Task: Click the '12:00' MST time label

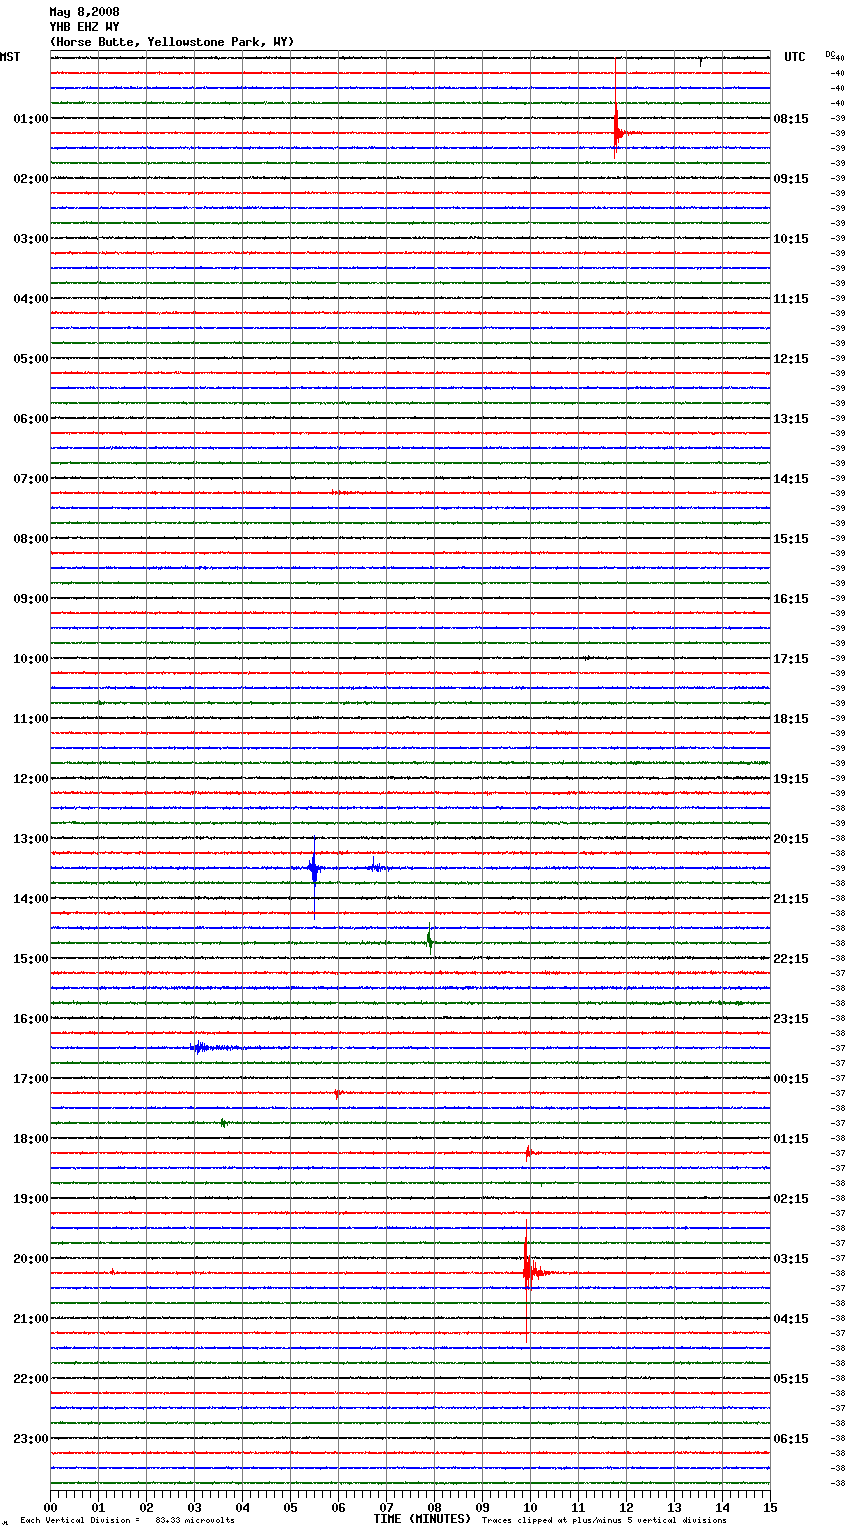Action: click(x=31, y=778)
